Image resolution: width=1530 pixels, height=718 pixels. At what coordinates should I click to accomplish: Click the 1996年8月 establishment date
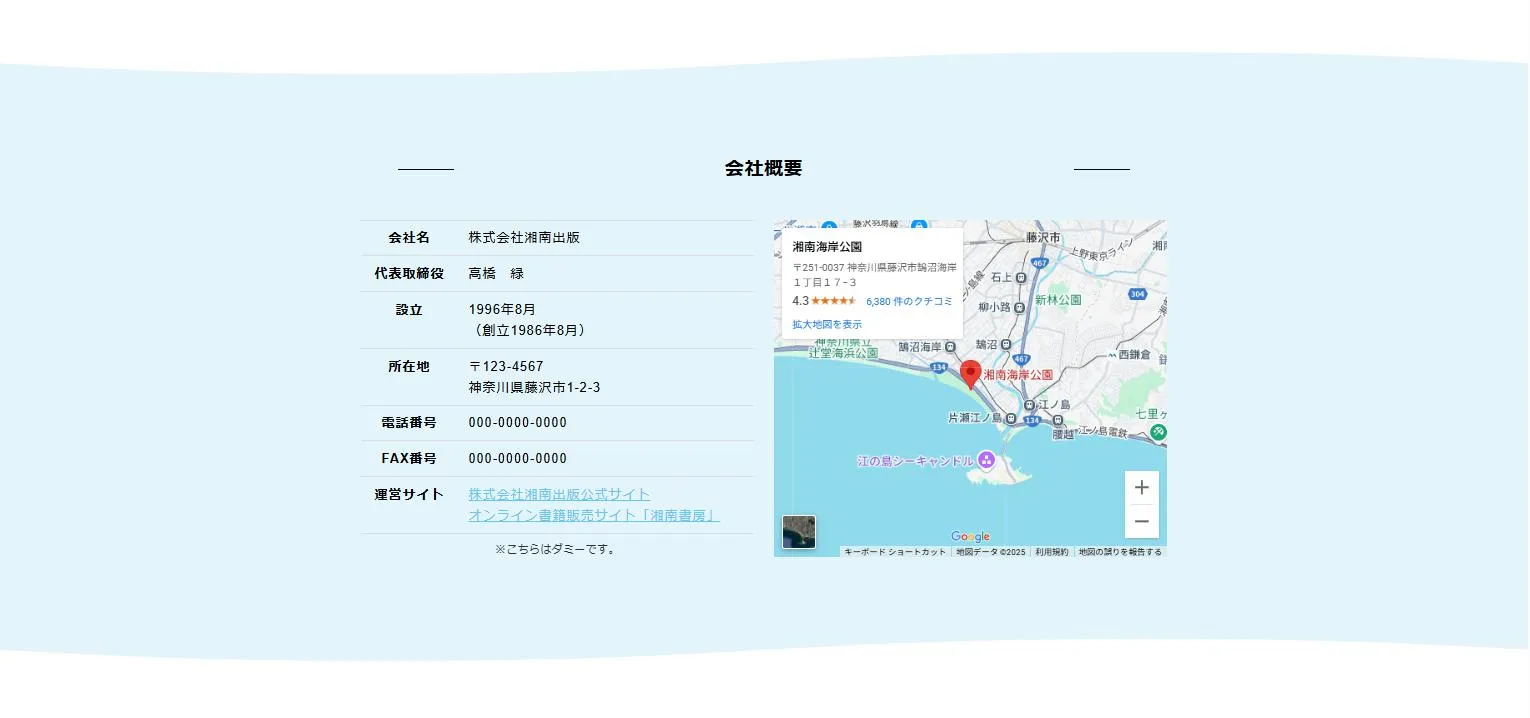(502, 309)
